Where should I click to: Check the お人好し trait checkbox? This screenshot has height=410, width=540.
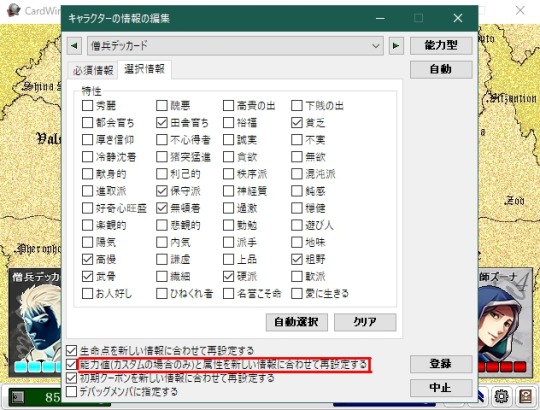87,293
